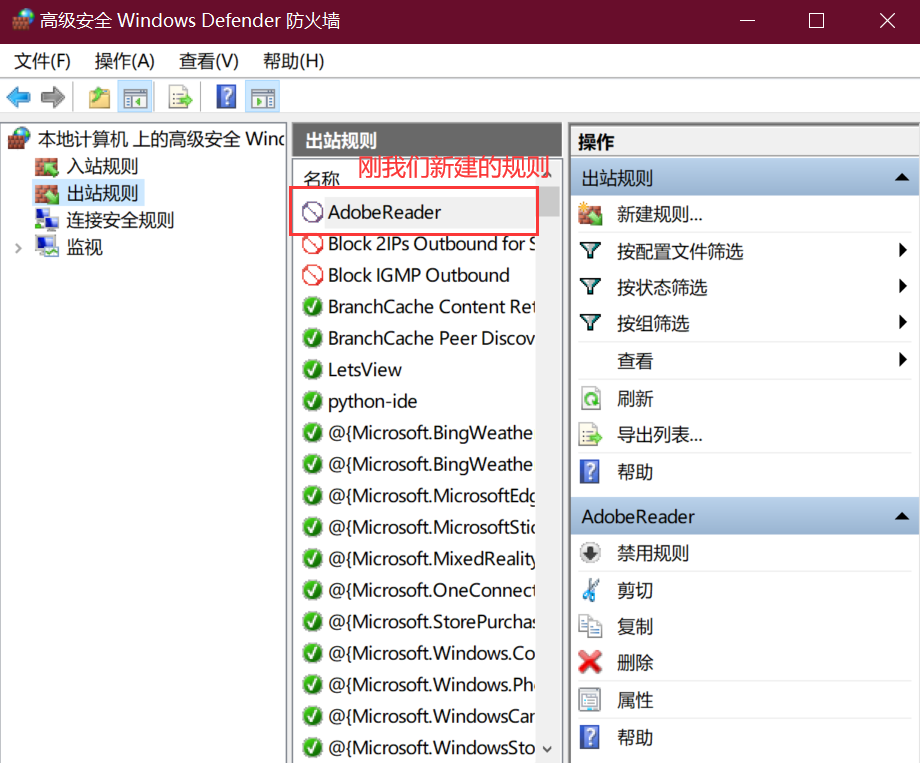The width and height of the screenshot is (920, 763).
Task: Click the export list toolbar icon
Action: [180, 97]
